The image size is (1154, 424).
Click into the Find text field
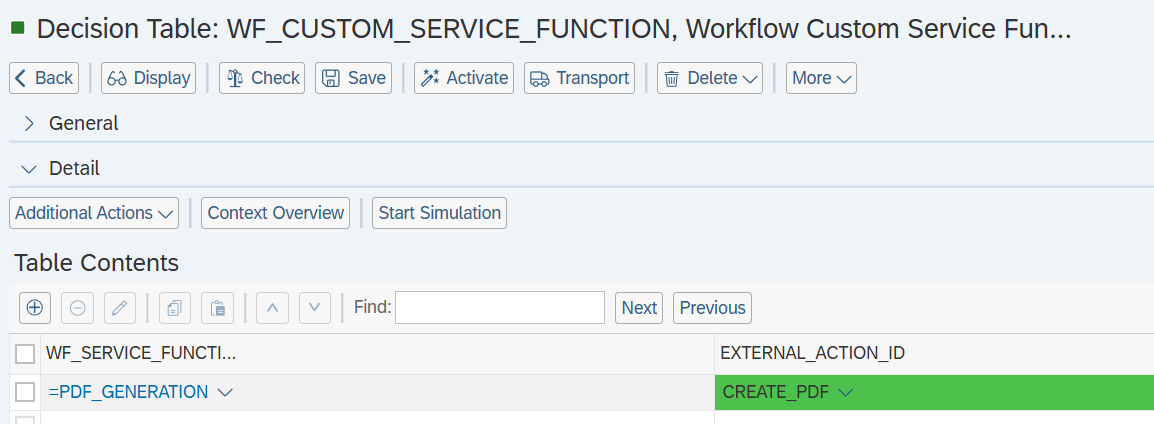point(500,308)
